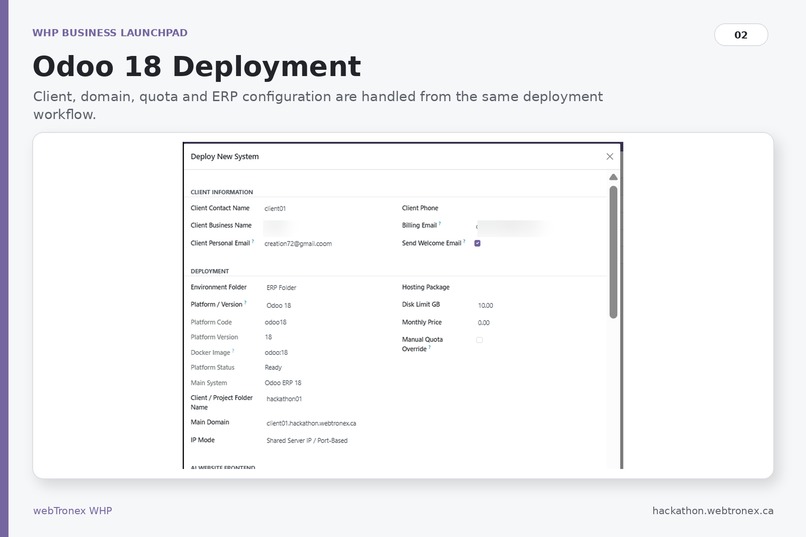Open the Hosting Package dropdown
Screen dimensions: 806x537
pyautogui.click(x=537, y=287)
